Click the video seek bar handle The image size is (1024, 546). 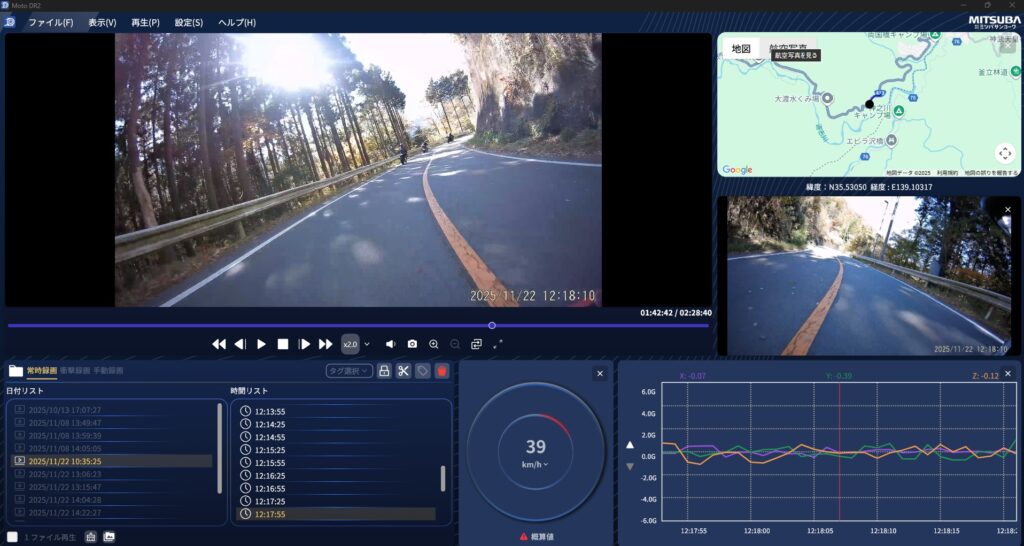(x=492, y=325)
